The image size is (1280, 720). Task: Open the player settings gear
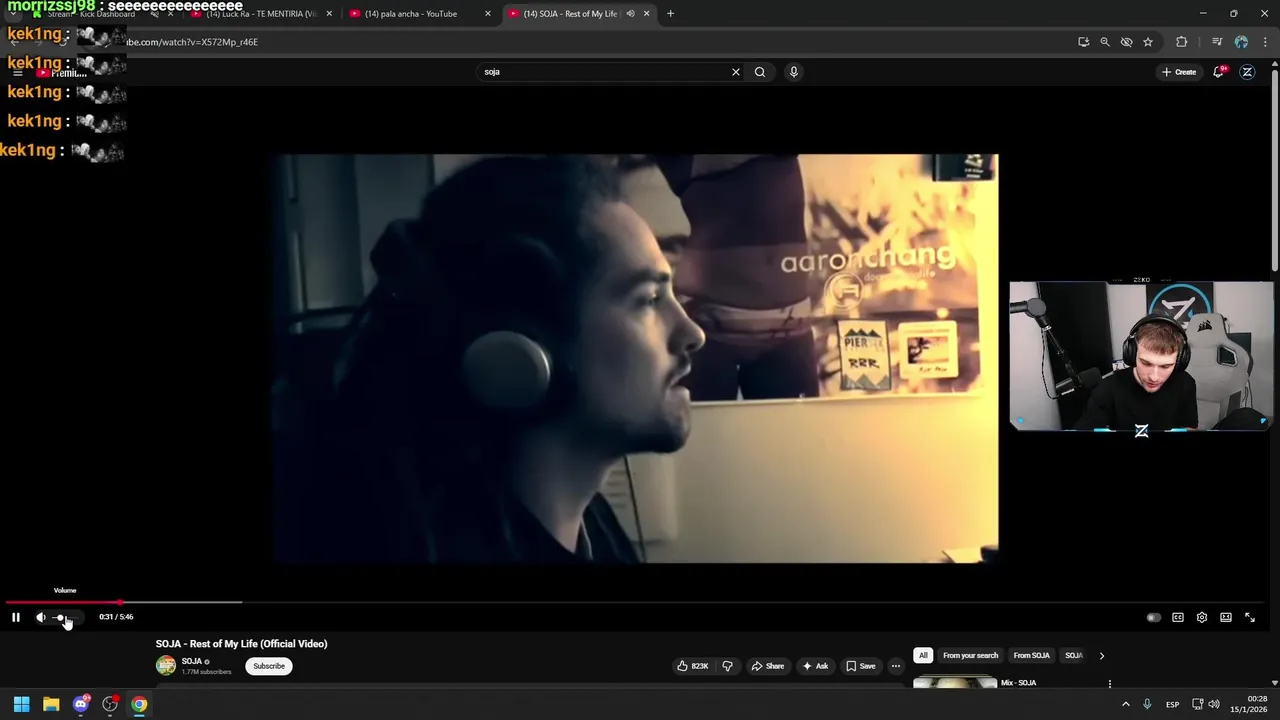pos(1202,618)
